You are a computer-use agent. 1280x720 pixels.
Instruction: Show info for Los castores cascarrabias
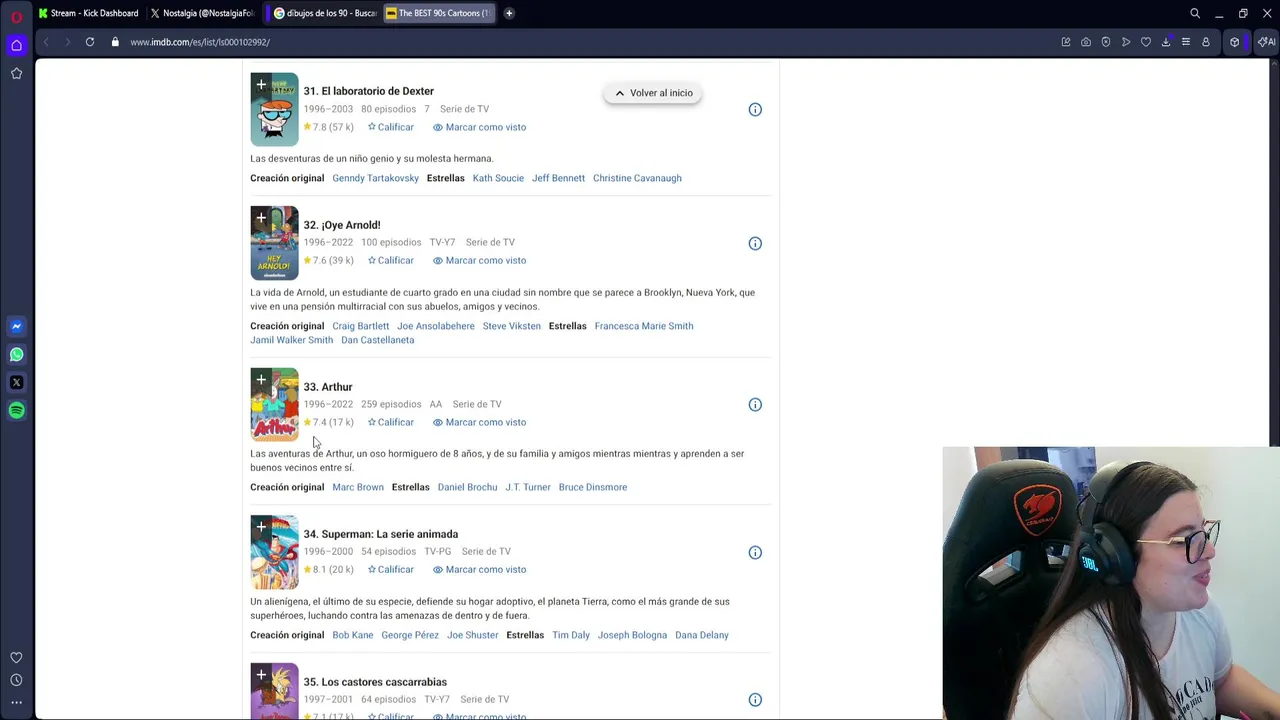[x=755, y=700]
